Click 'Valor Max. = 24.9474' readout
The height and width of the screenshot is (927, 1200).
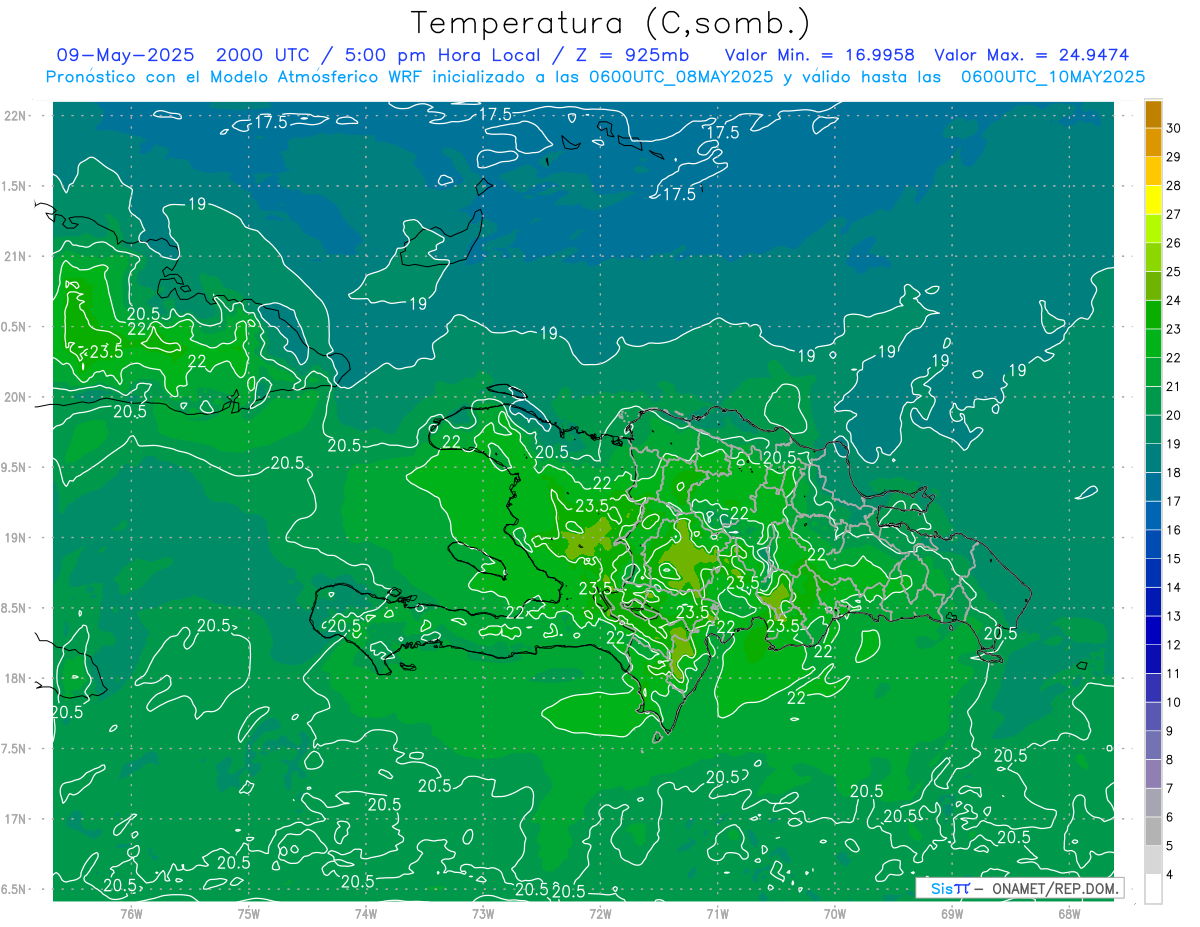(x=1032, y=55)
